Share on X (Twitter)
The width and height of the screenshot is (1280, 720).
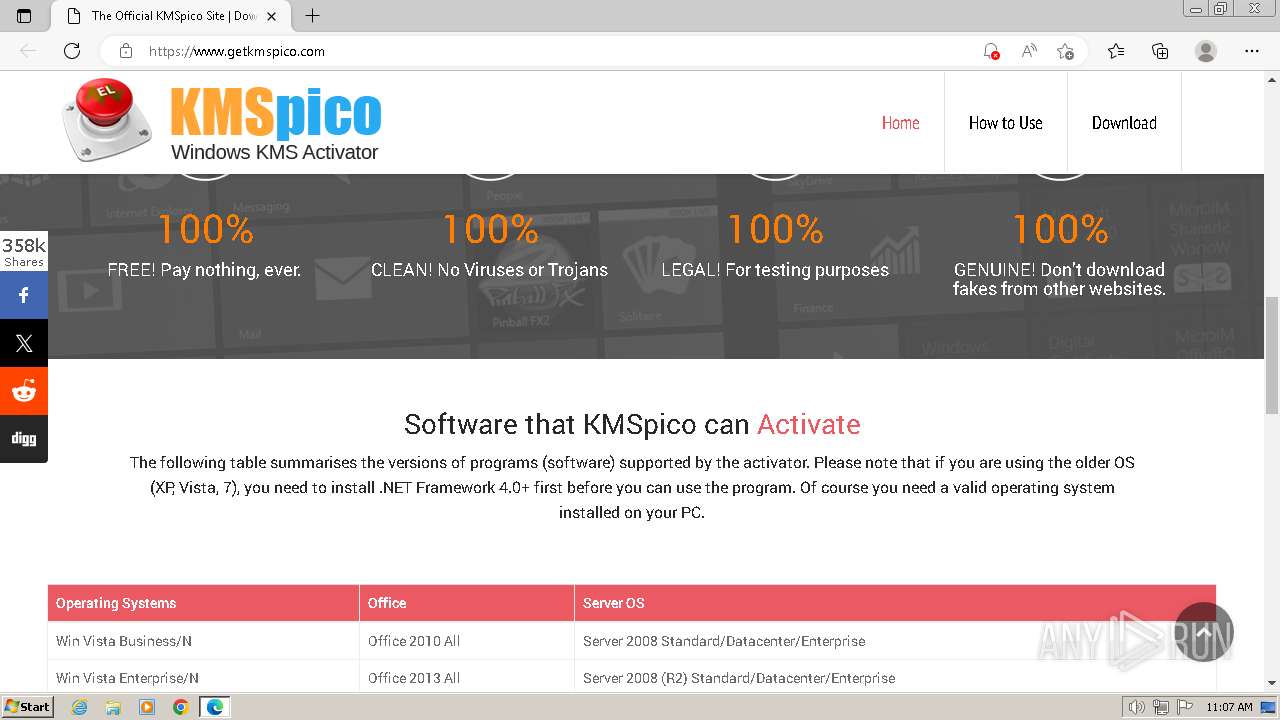coord(24,343)
